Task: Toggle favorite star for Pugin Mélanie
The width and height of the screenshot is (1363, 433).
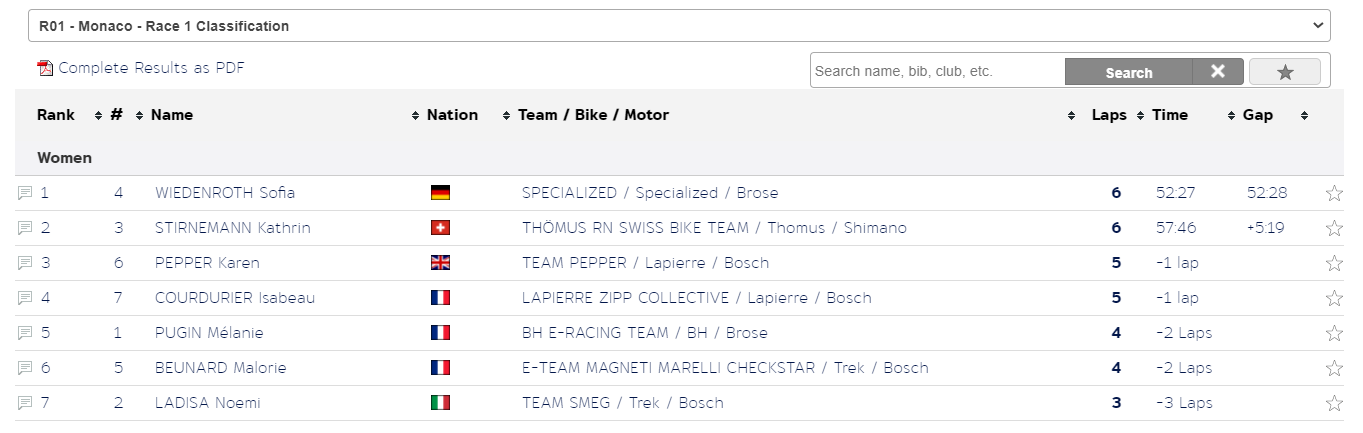Action: (x=1333, y=334)
